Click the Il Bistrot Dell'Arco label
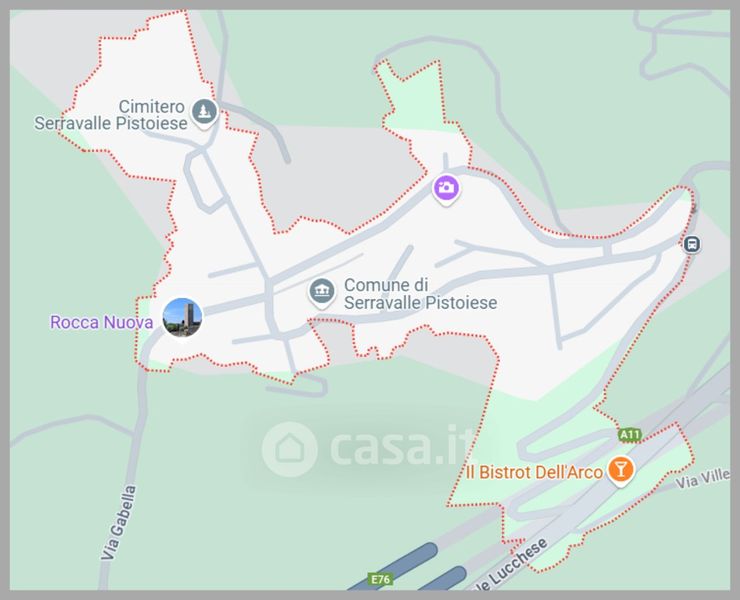The image size is (740, 600). pos(534,472)
